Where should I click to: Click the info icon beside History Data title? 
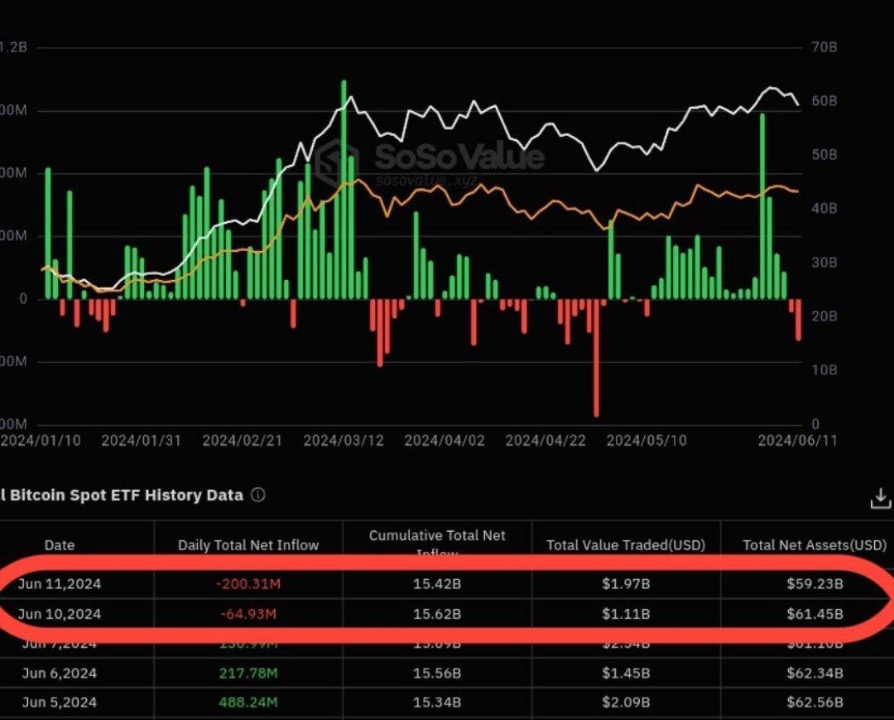258,495
